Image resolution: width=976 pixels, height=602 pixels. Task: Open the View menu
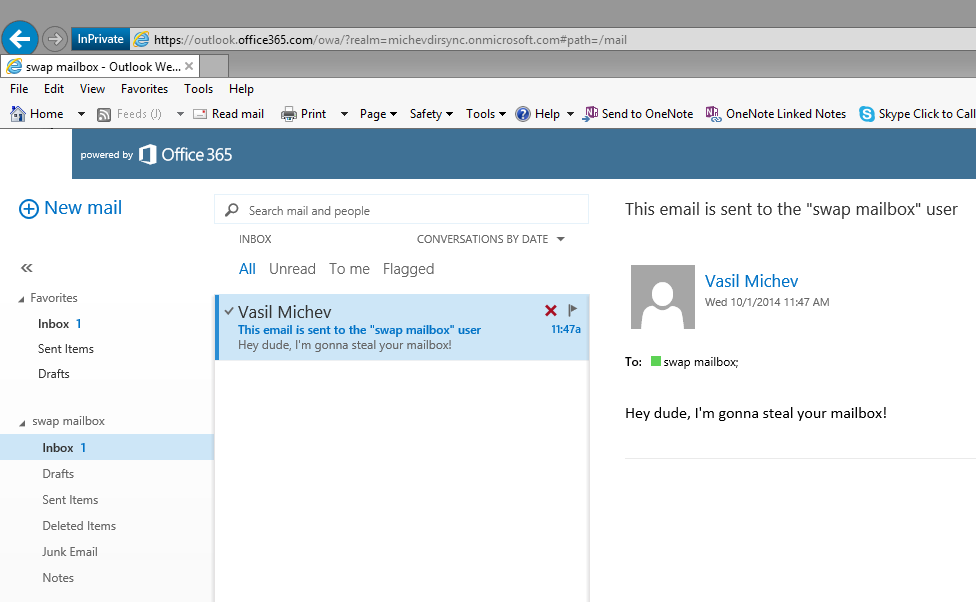(x=92, y=89)
